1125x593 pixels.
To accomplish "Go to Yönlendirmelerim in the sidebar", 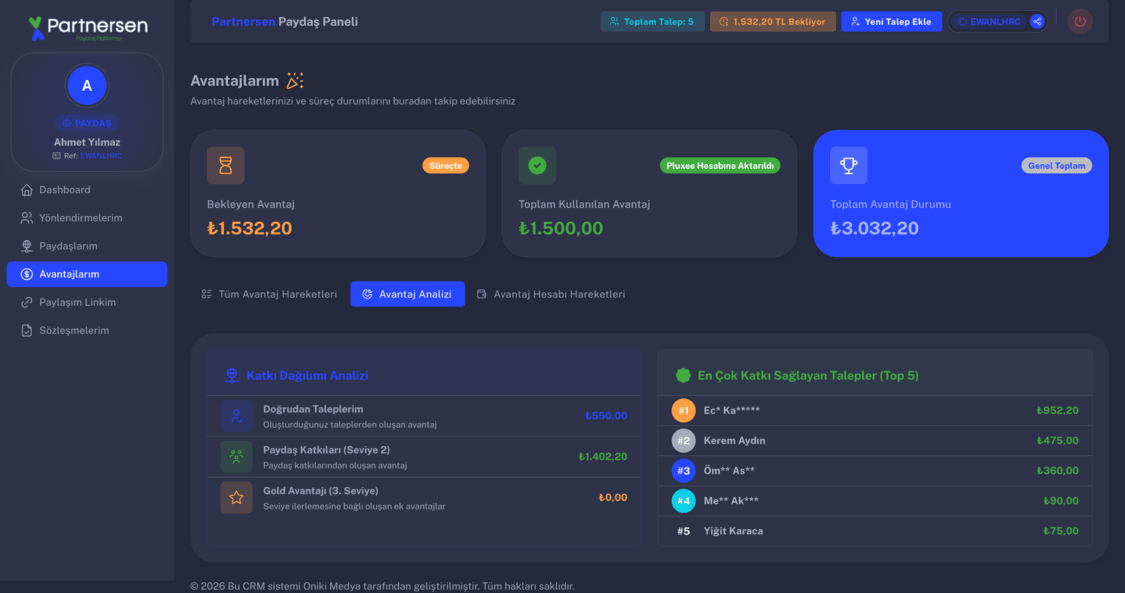I will click(x=87, y=218).
